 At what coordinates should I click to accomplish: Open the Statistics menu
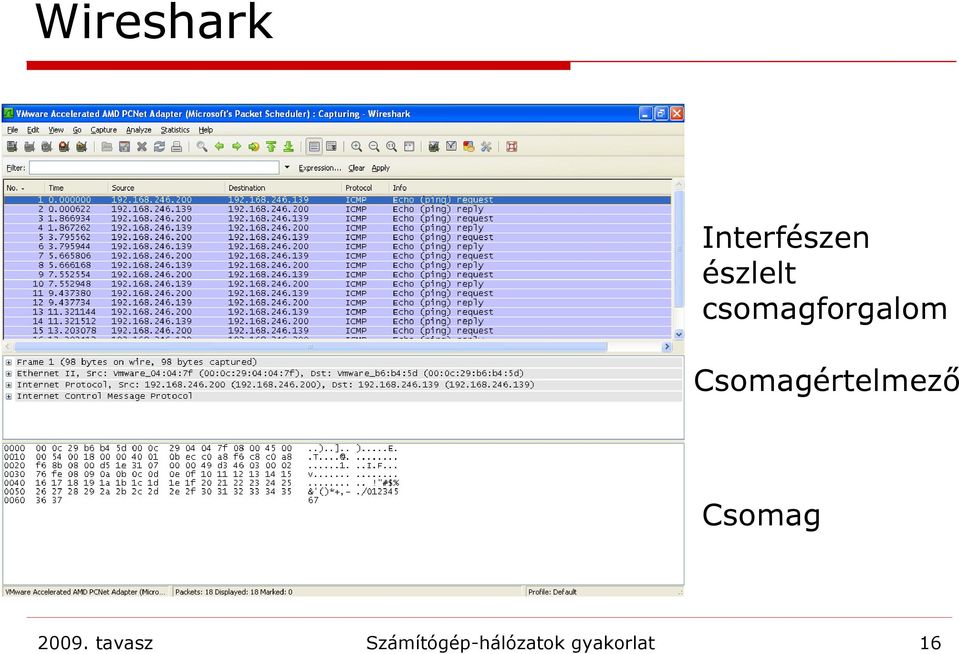tap(175, 130)
